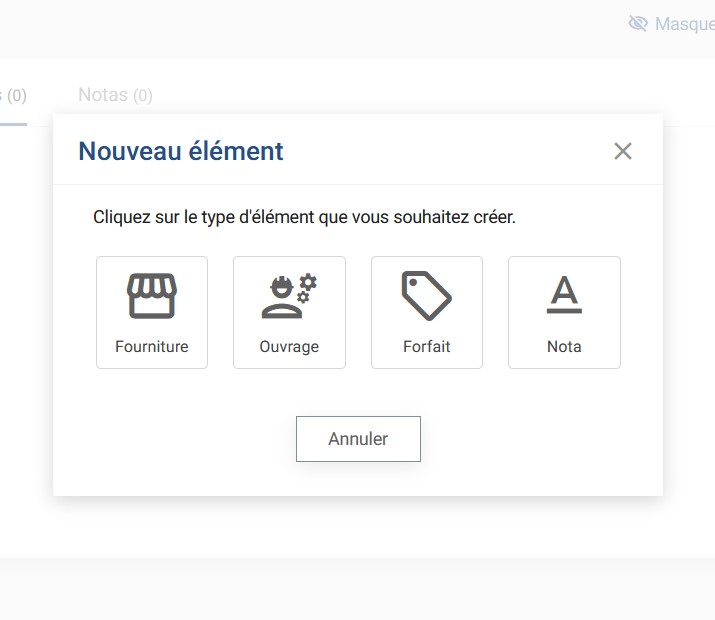Image resolution: width=715 pixels, height=620 pixels.
Task: Click the "Masque" text at top right
Action: pyautogui.click(x=684, y=24)
